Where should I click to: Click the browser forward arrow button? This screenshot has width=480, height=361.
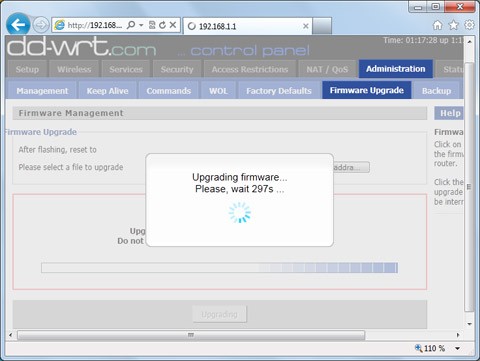click(41, 25)
